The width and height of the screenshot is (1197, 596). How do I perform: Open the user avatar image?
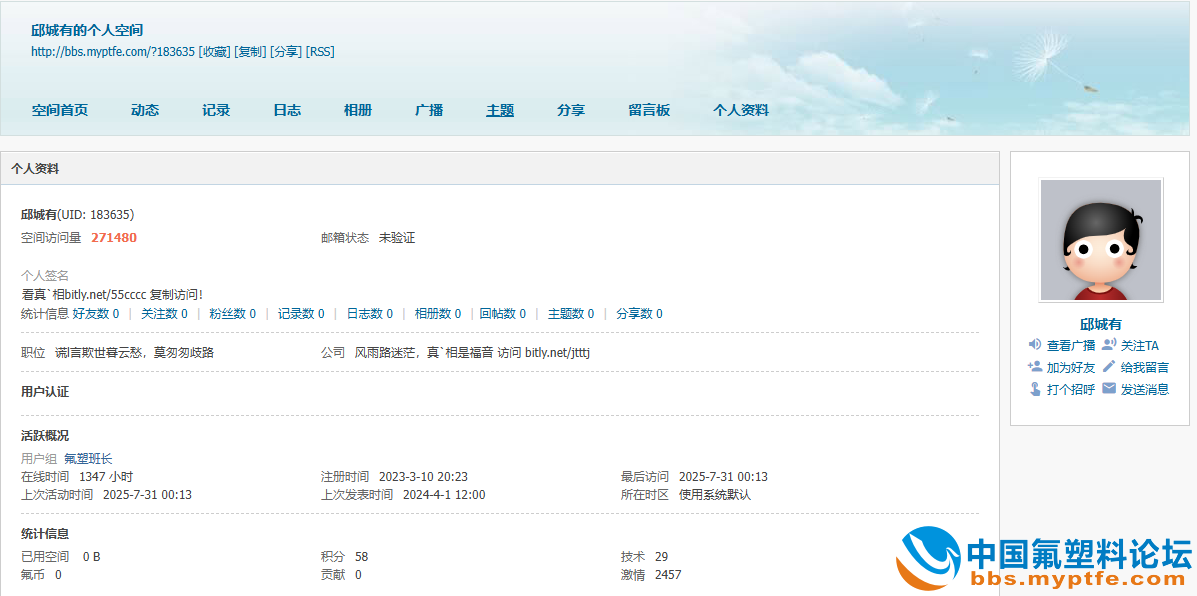[1100, 240]
